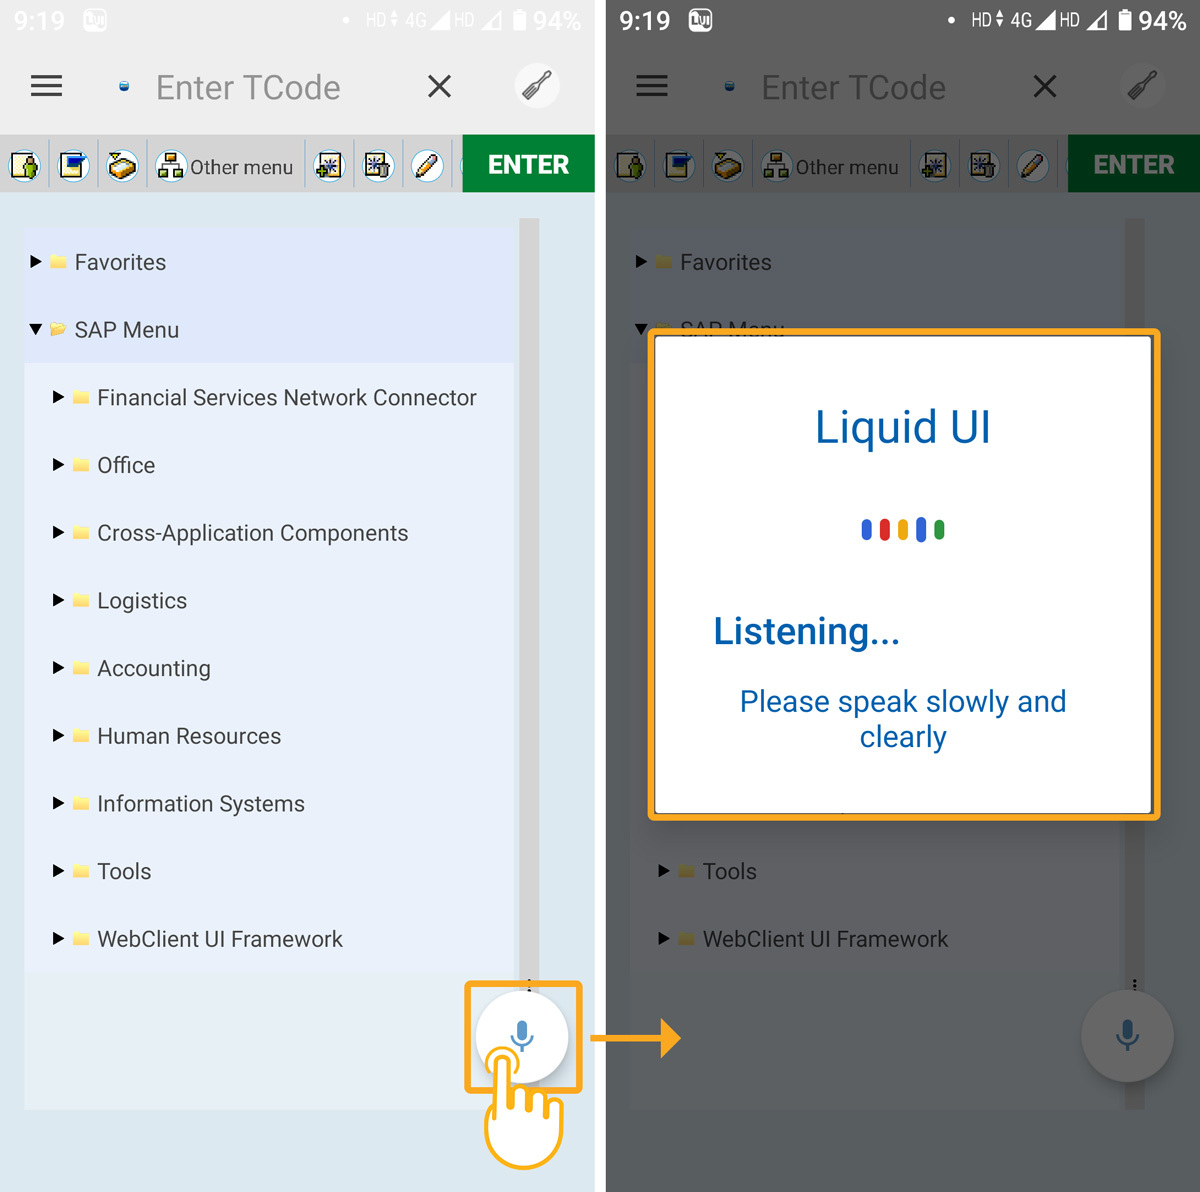The image size is (1200, 1192).
Task: Select Human Resources tree item
Action: [188, 736]
